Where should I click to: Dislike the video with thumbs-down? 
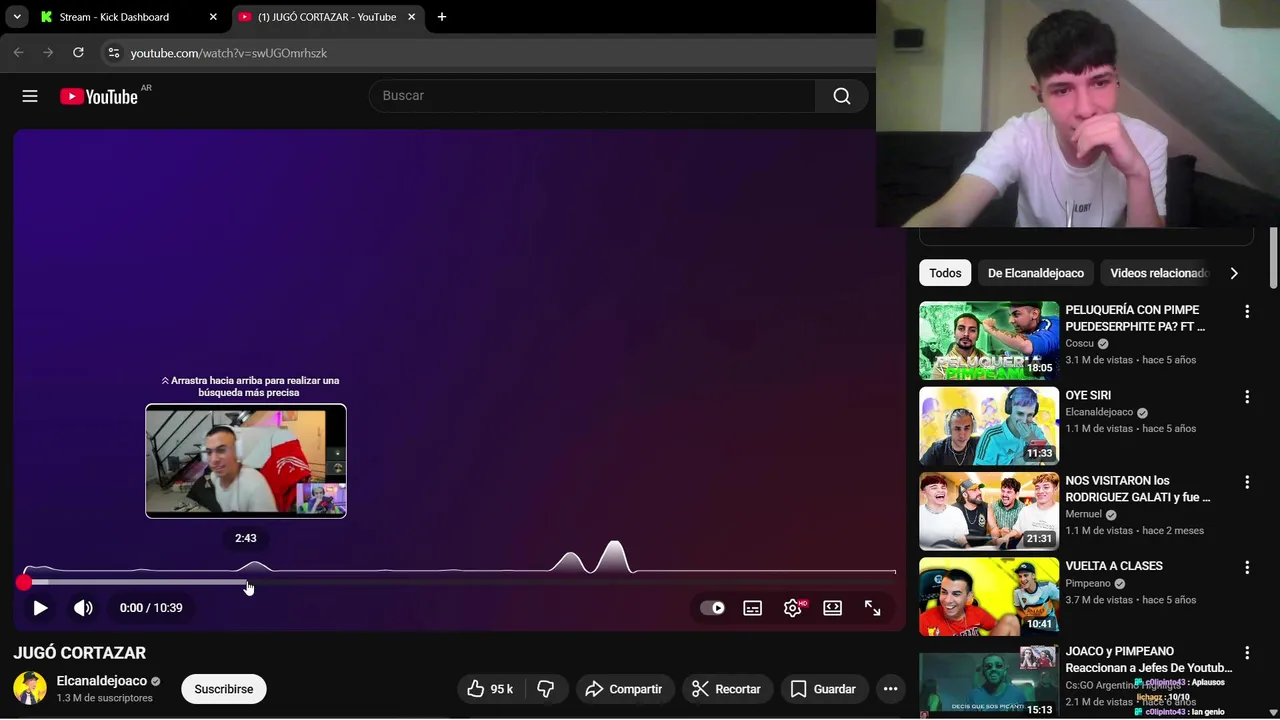pos(546,689)
